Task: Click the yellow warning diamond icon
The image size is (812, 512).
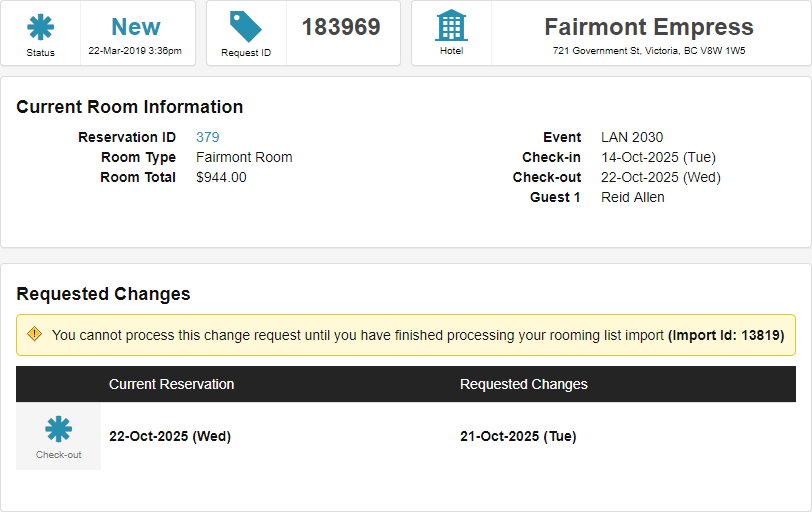Action: pos(35,334)
